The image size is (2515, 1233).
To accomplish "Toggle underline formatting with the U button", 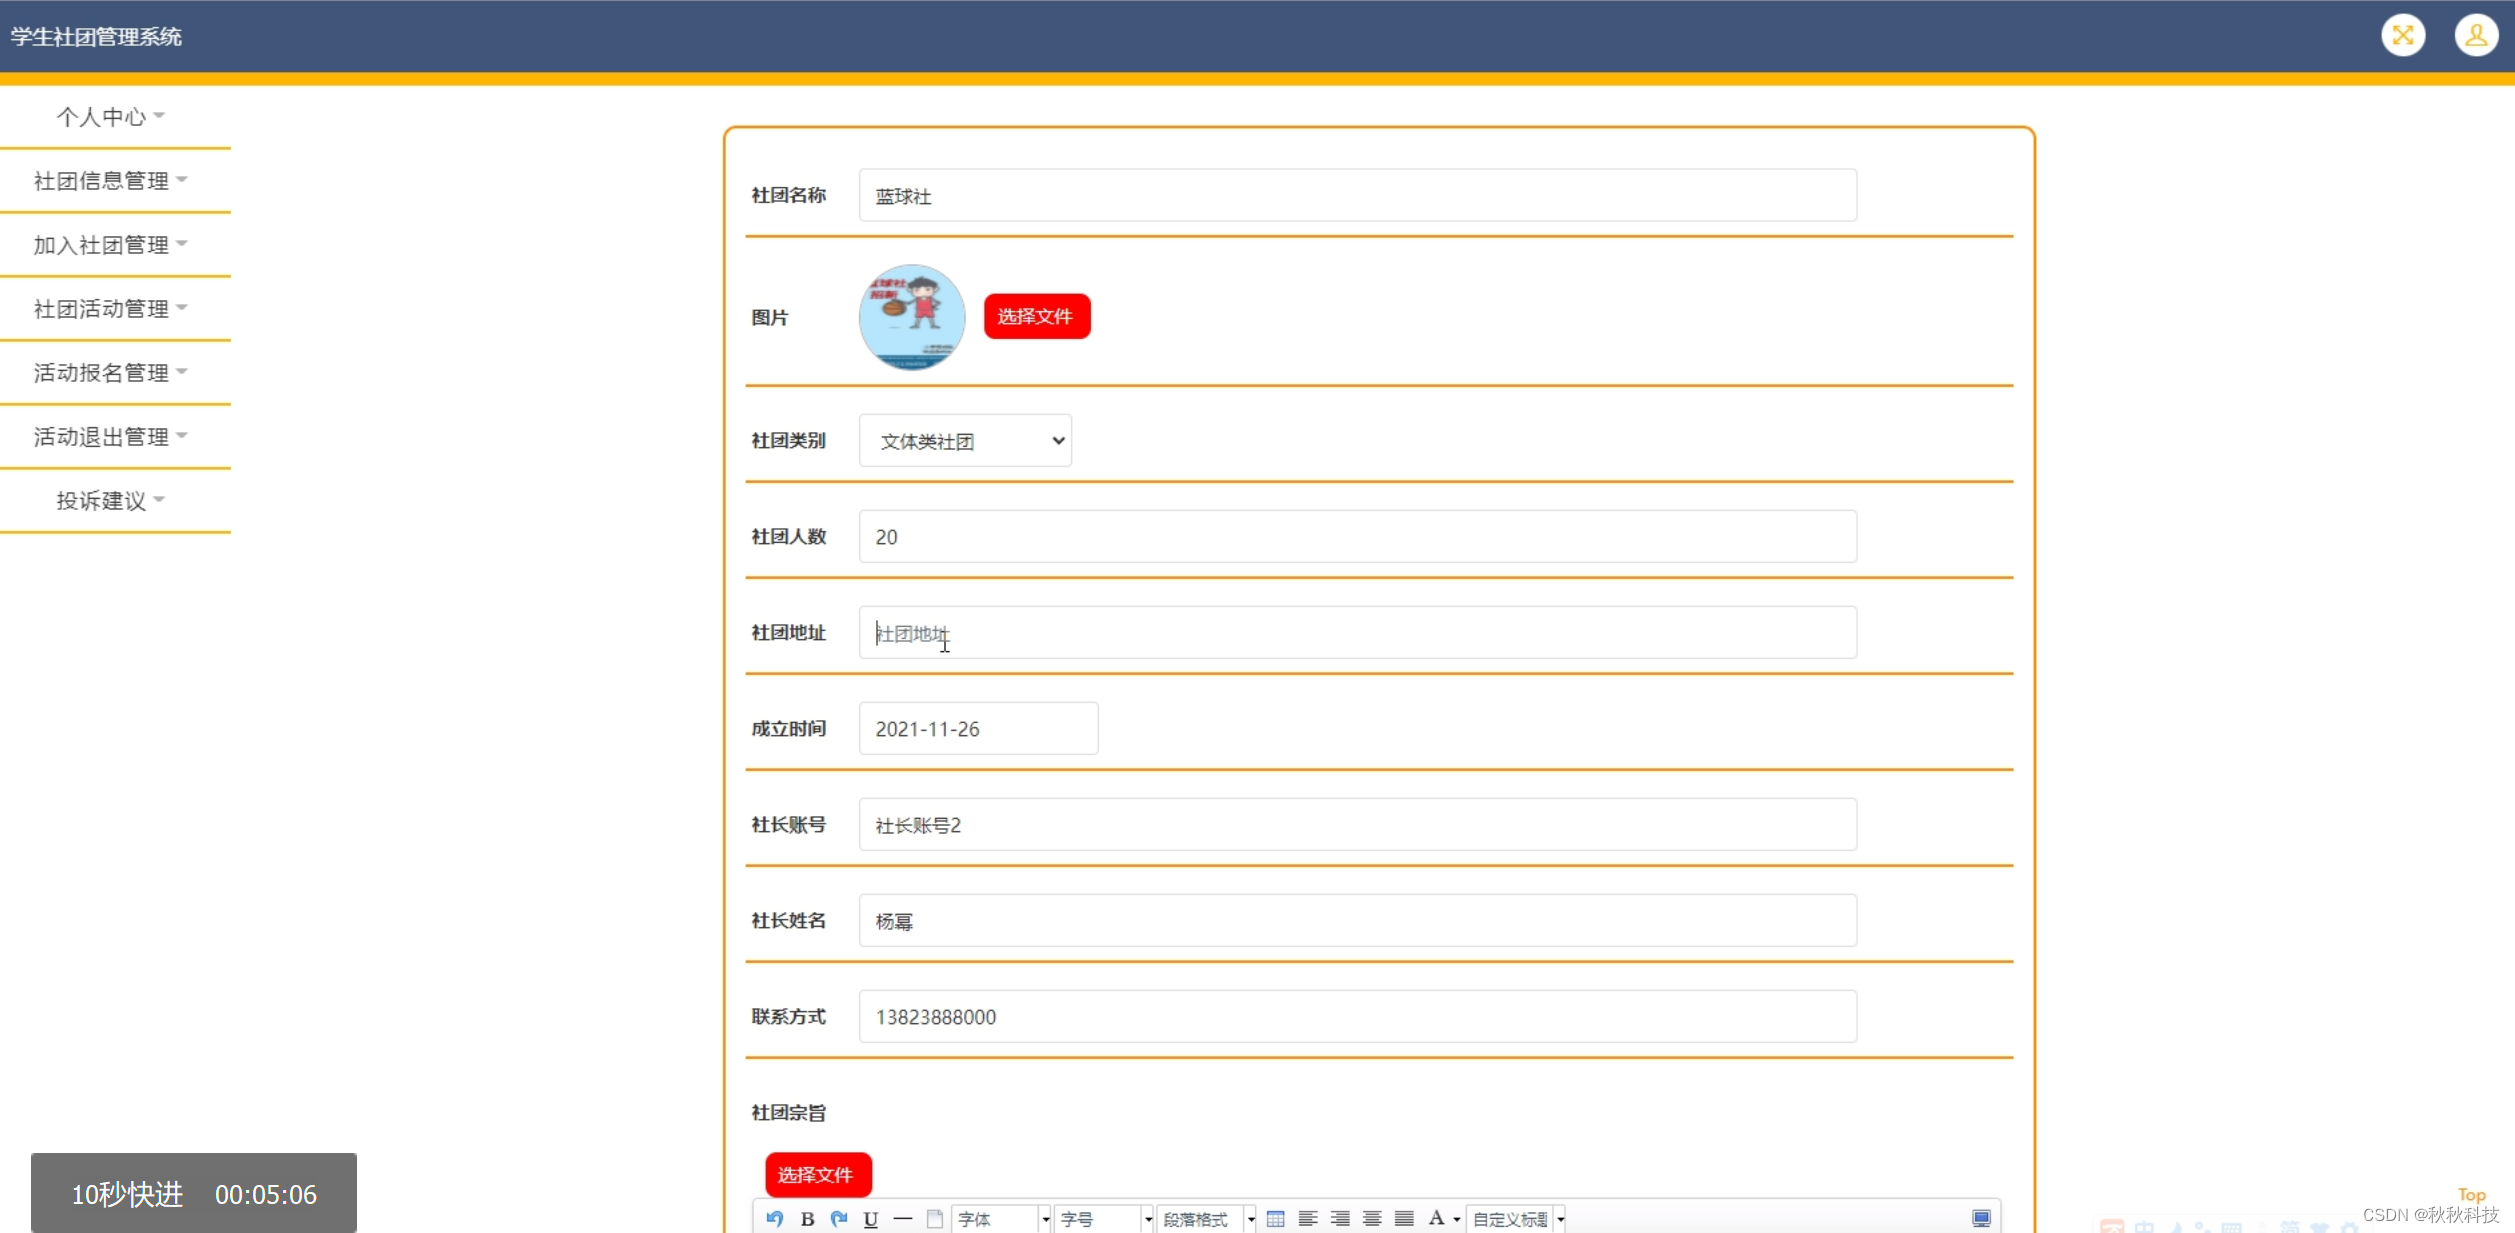I will click(870, 1218).
